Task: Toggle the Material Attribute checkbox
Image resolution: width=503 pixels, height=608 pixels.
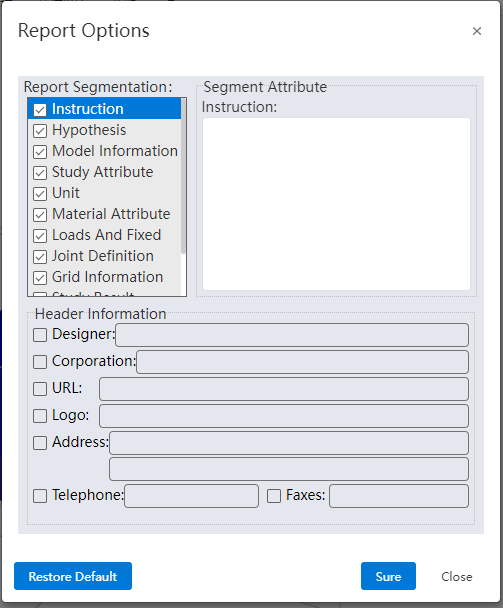Action: pos(40,214)
